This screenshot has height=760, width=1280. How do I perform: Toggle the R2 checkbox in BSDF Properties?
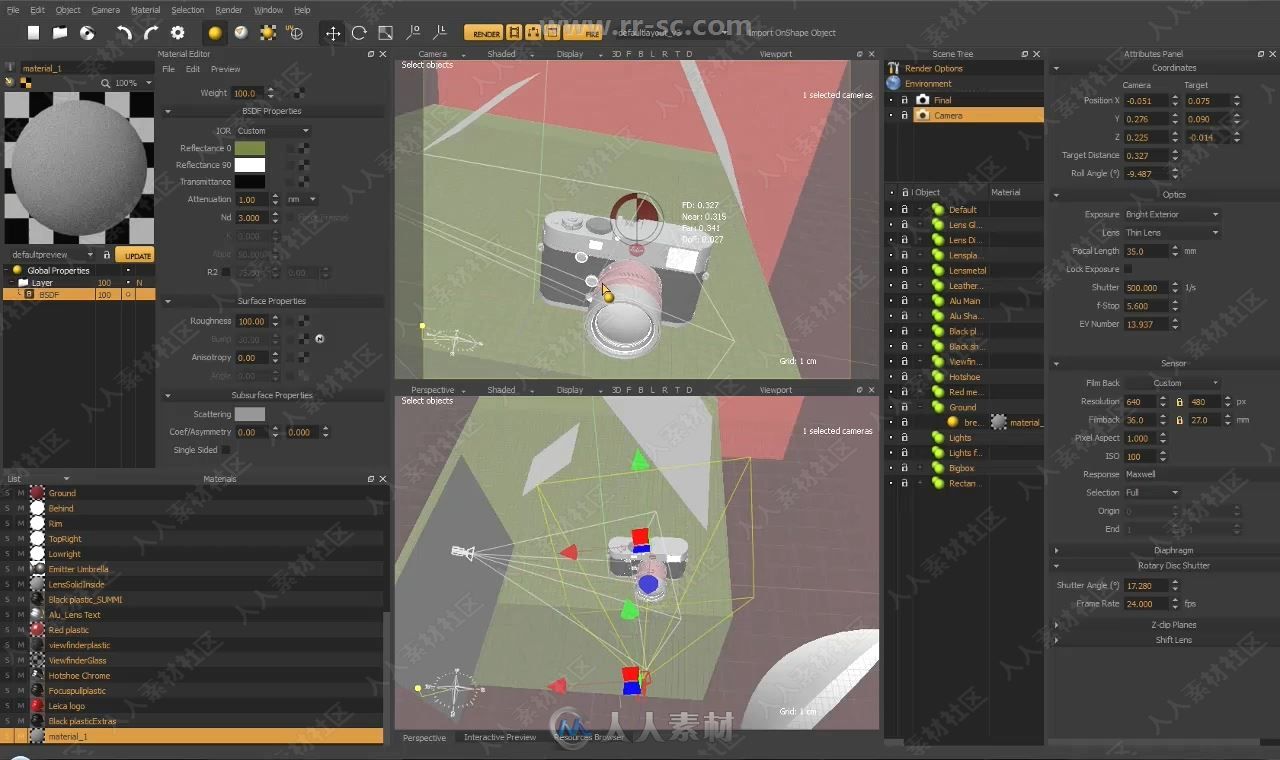pyautogui.click(x=226, y=272)
